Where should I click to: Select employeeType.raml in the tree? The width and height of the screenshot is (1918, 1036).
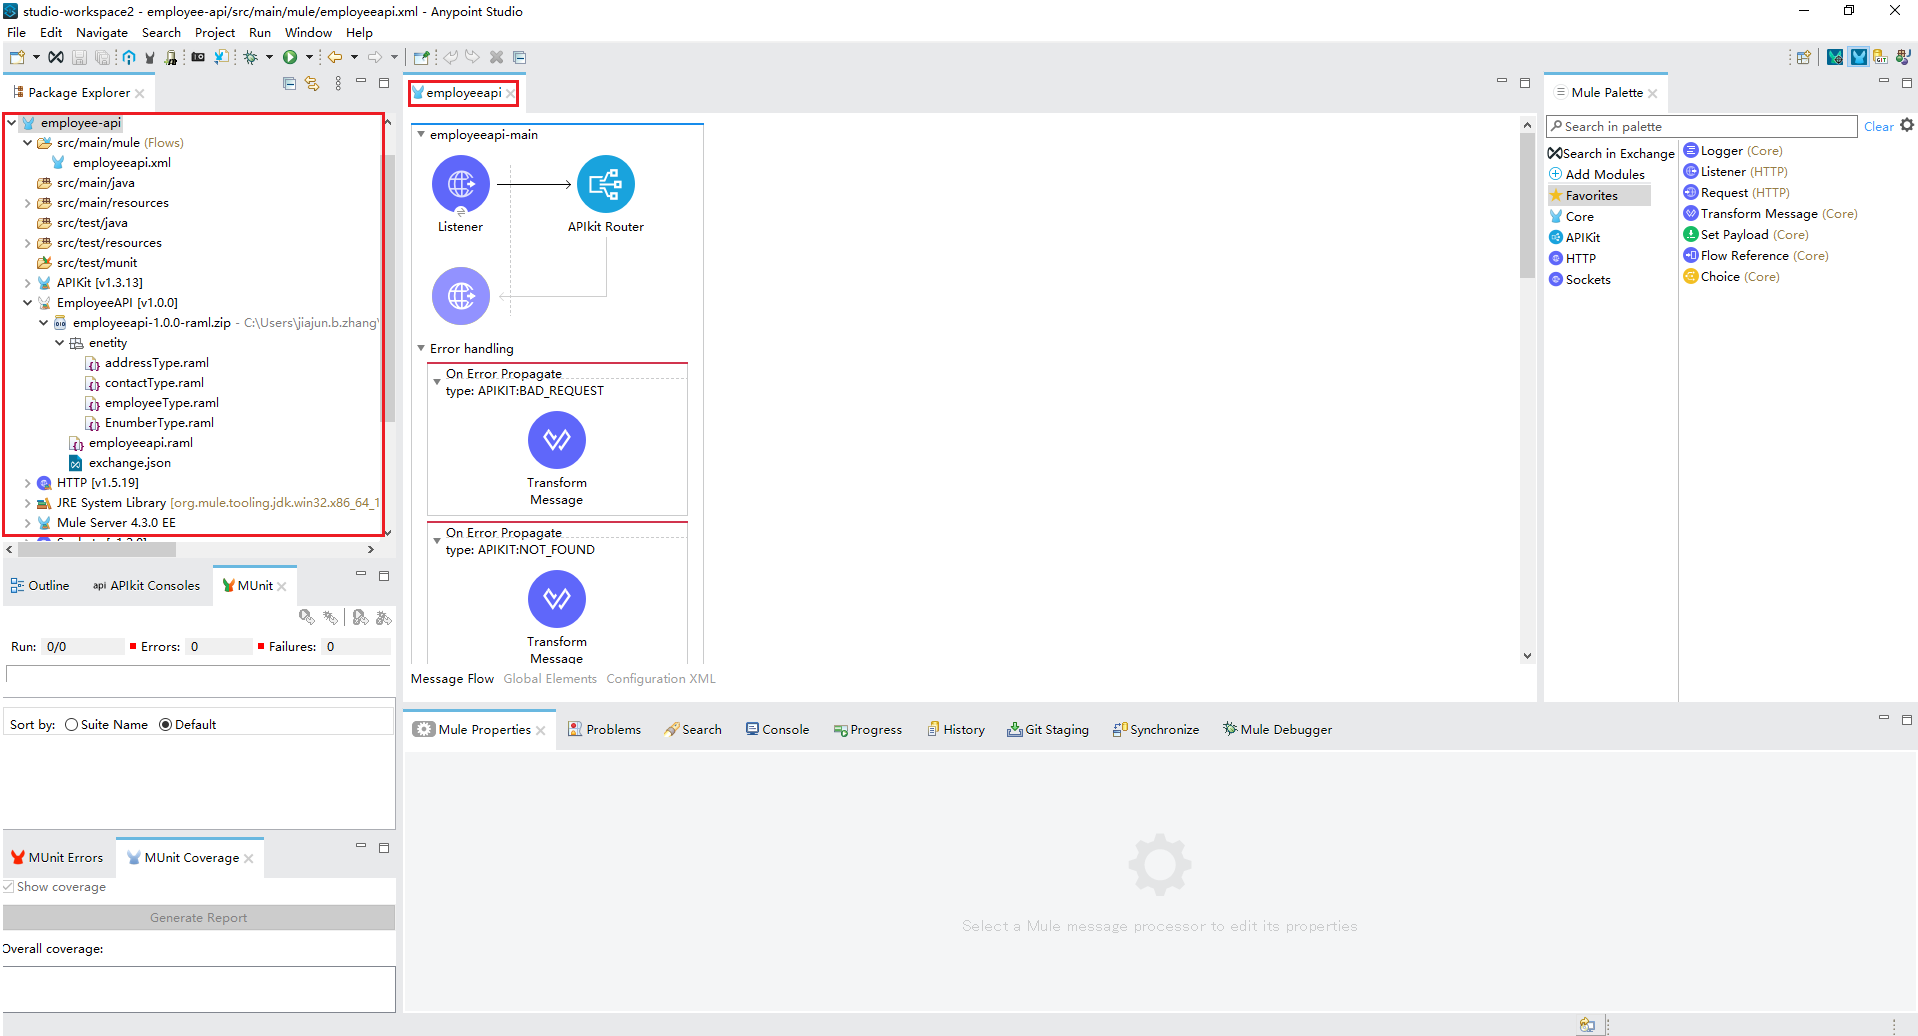pyautogui.click(x=153, y=403)
